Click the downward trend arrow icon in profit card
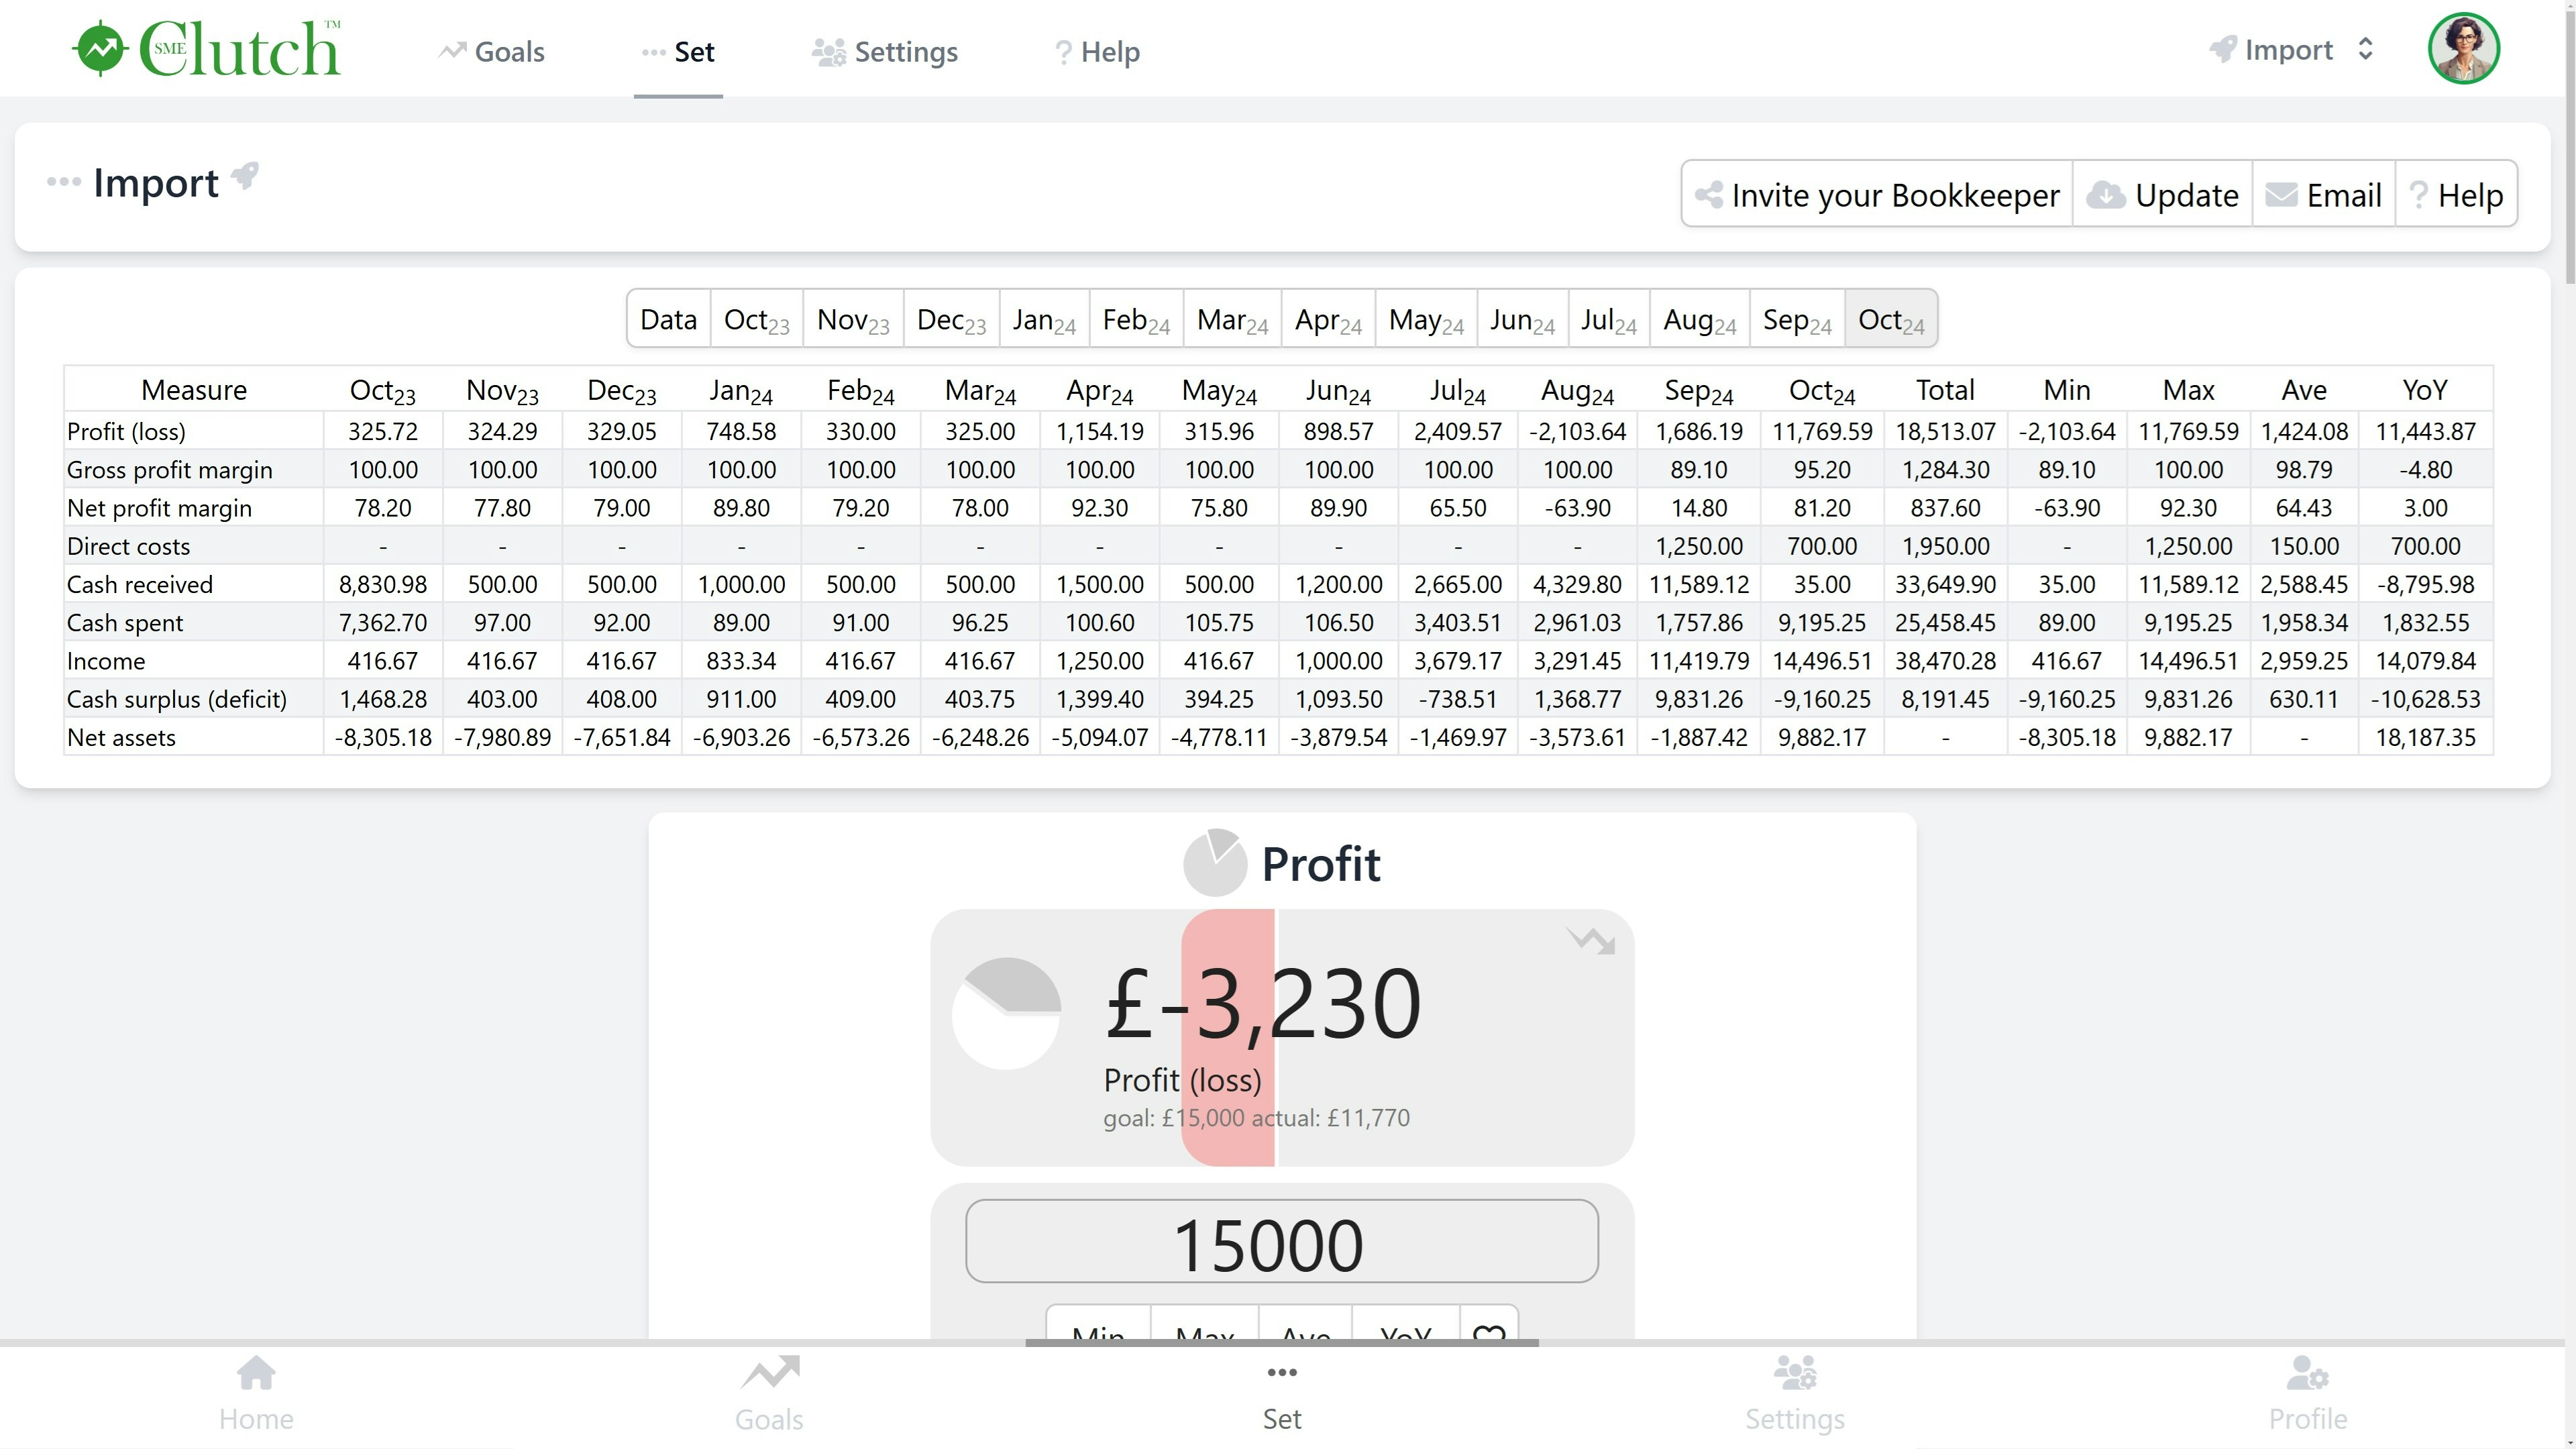The image size is (2576, 1449). coord(1591,941)
